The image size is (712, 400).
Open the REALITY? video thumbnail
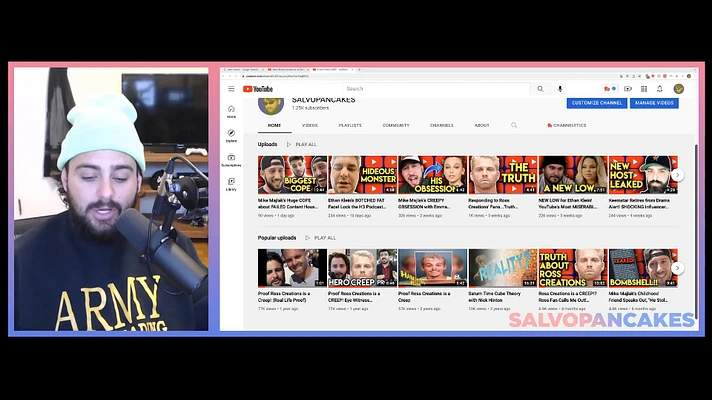[503, 268]
